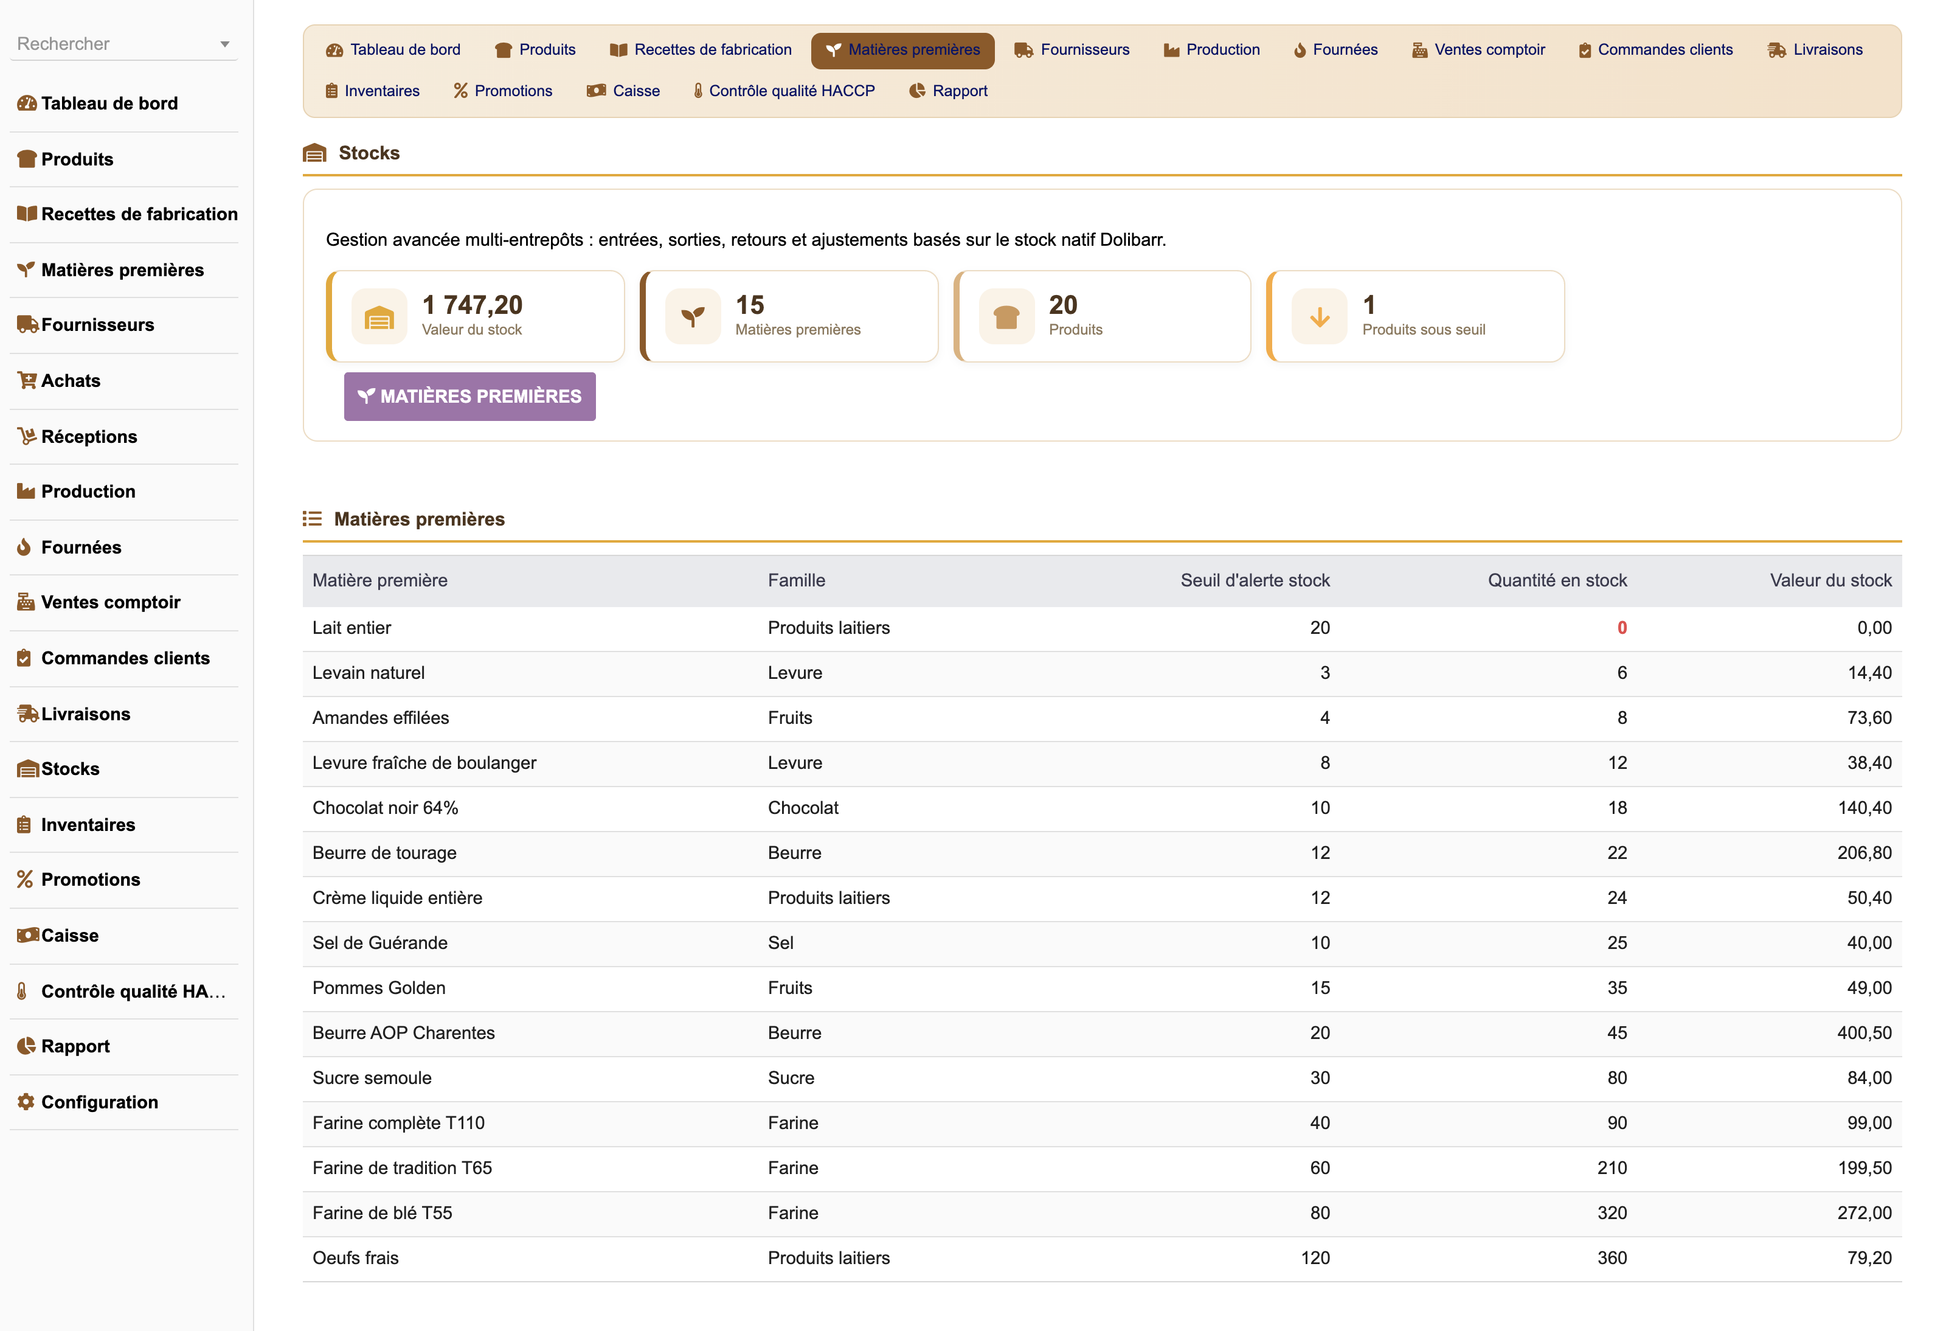The height and width of the screenshot is (1331, 1946).
Task: Sort by Famille column header
Action: tap(797, 581)
